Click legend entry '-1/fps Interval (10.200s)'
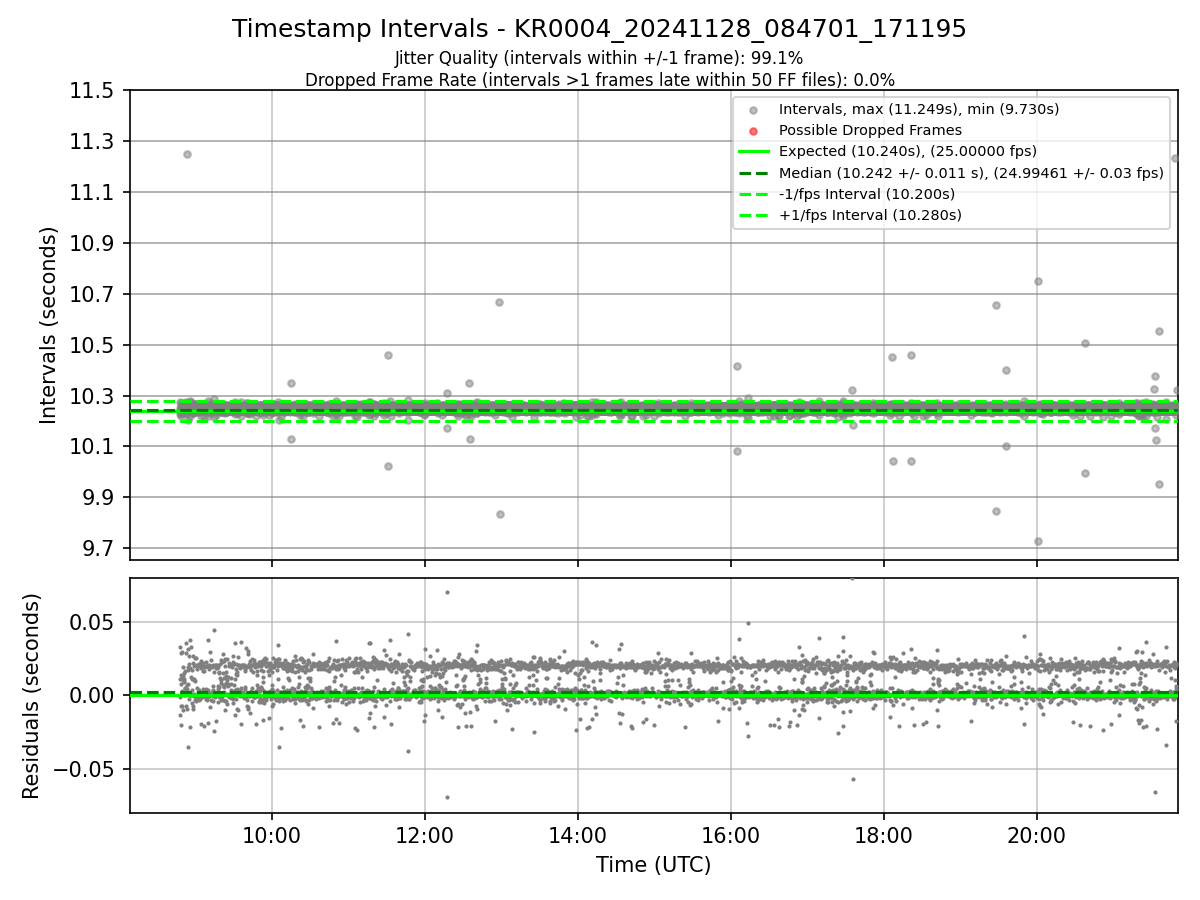Viewport: 1200px width, 900px height. (x=866, y=194)
